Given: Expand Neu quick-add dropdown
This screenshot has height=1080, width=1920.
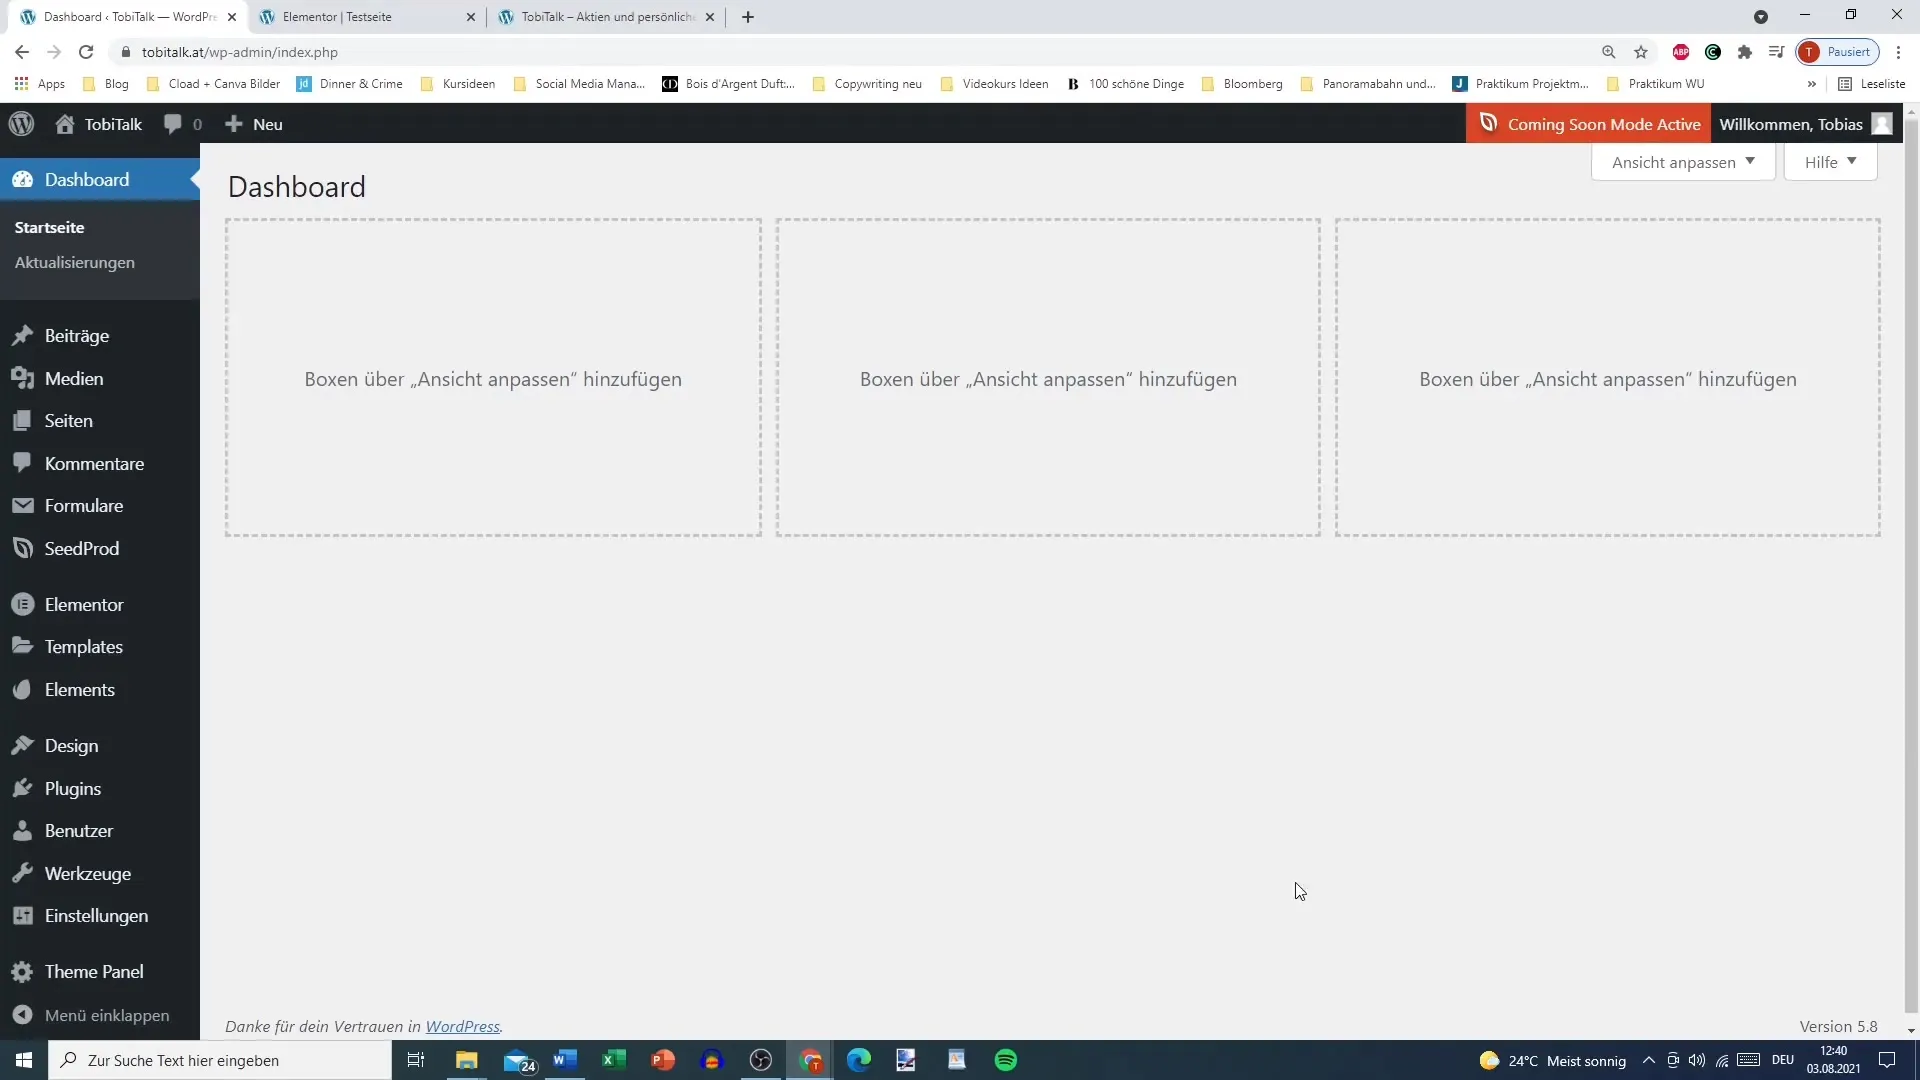Looking at the screenshot, I should coord(255,124).
